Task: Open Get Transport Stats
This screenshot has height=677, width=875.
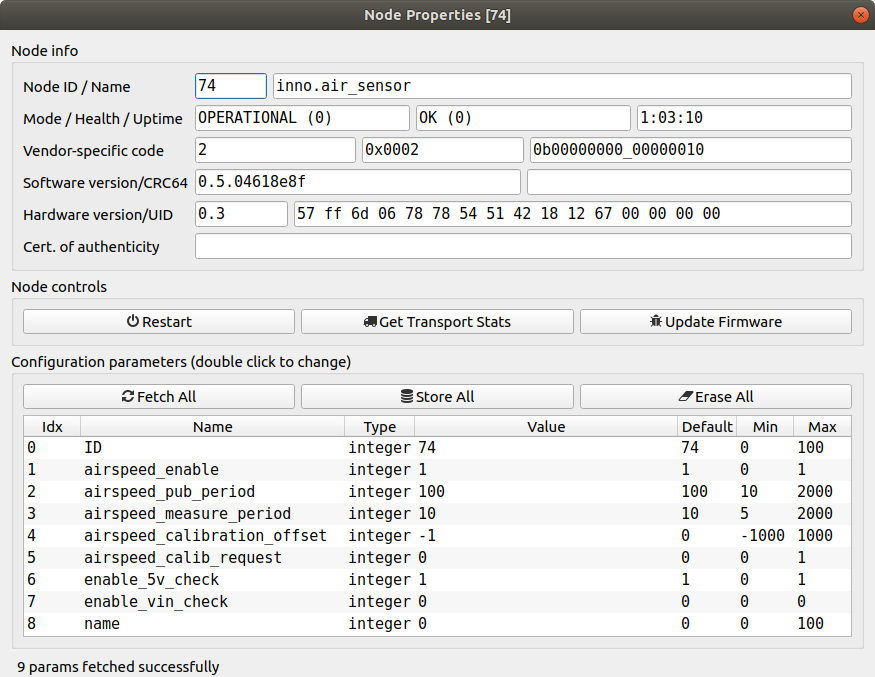Action: (x=437, y=321)
